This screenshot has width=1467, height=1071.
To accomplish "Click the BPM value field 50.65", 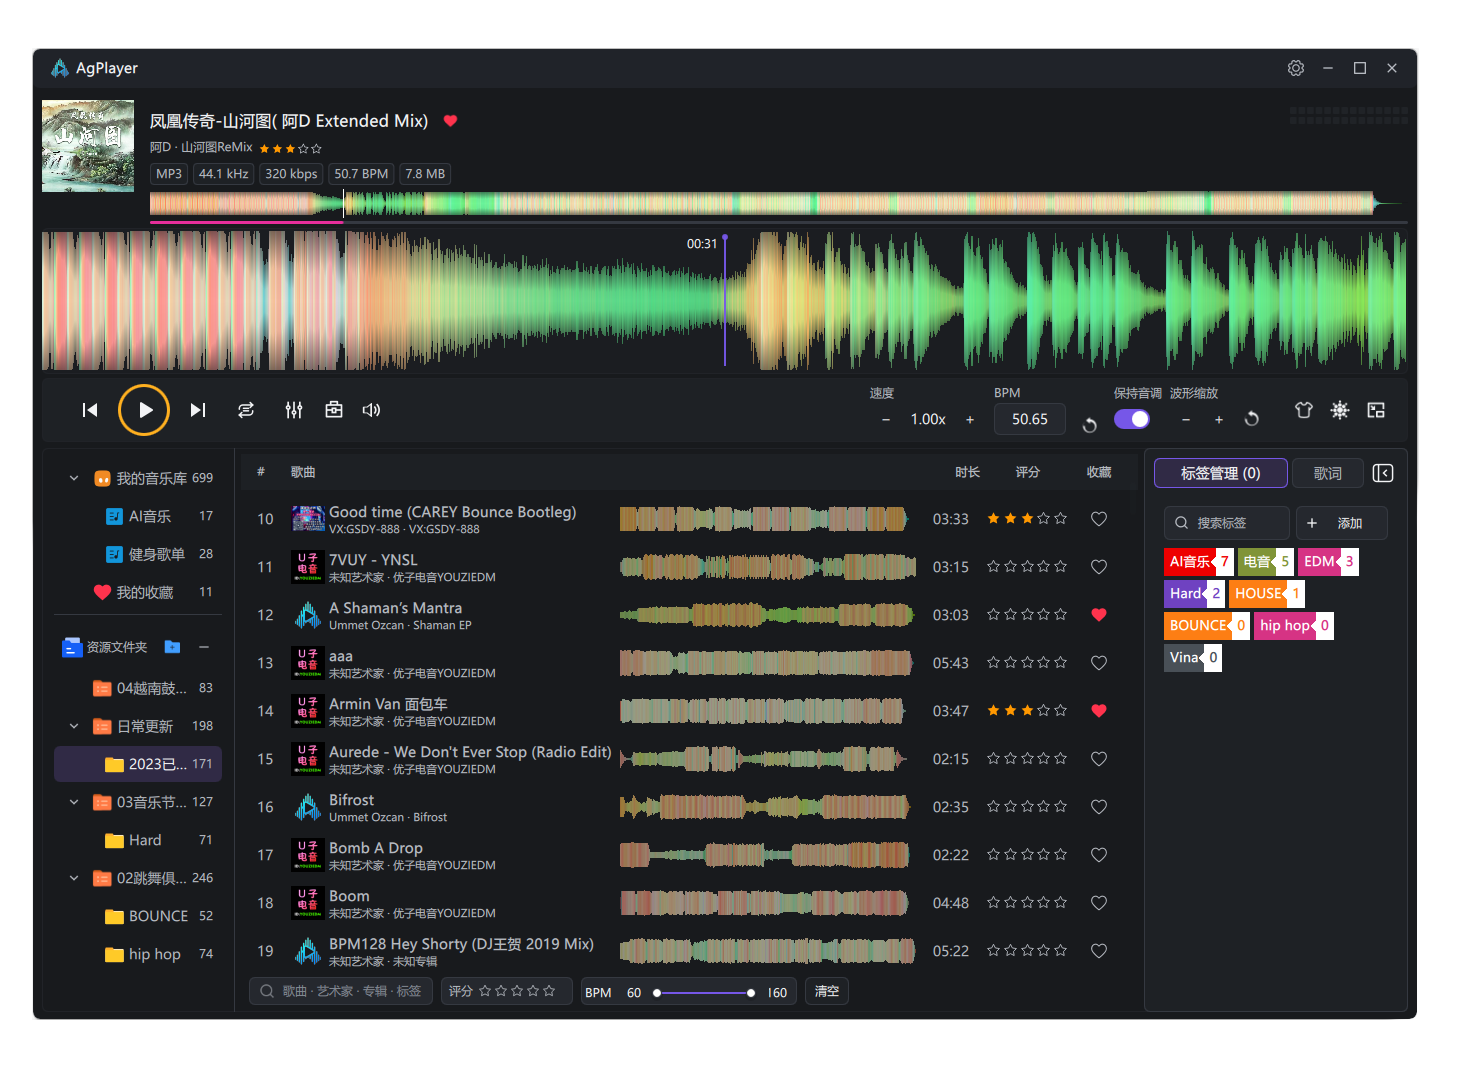I will click(1029, 419).
